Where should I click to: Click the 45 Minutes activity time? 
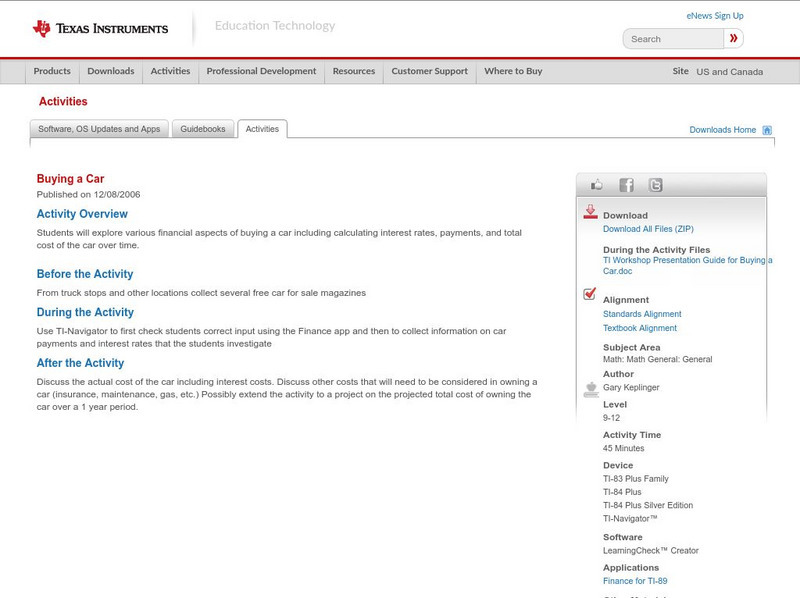(623, 448)
